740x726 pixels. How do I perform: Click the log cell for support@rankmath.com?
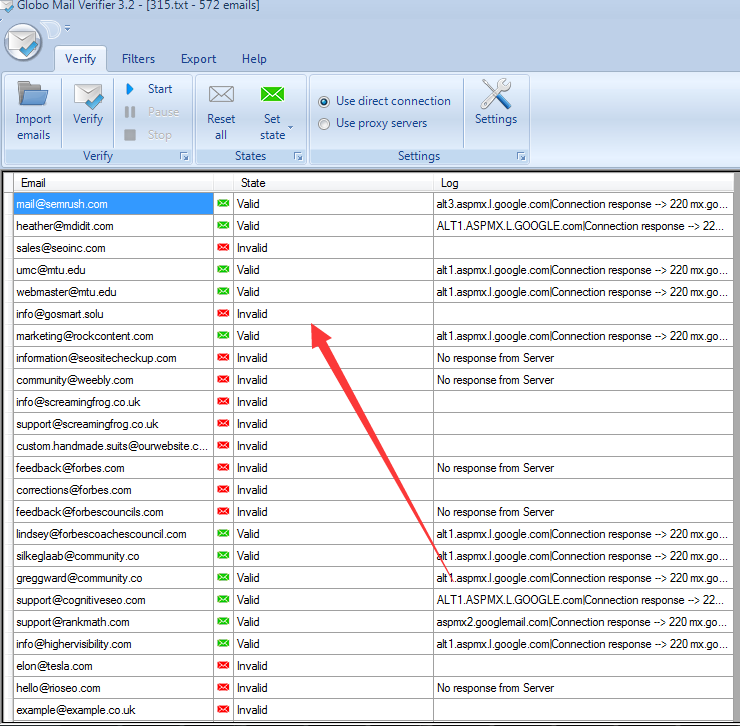(583, 622)
